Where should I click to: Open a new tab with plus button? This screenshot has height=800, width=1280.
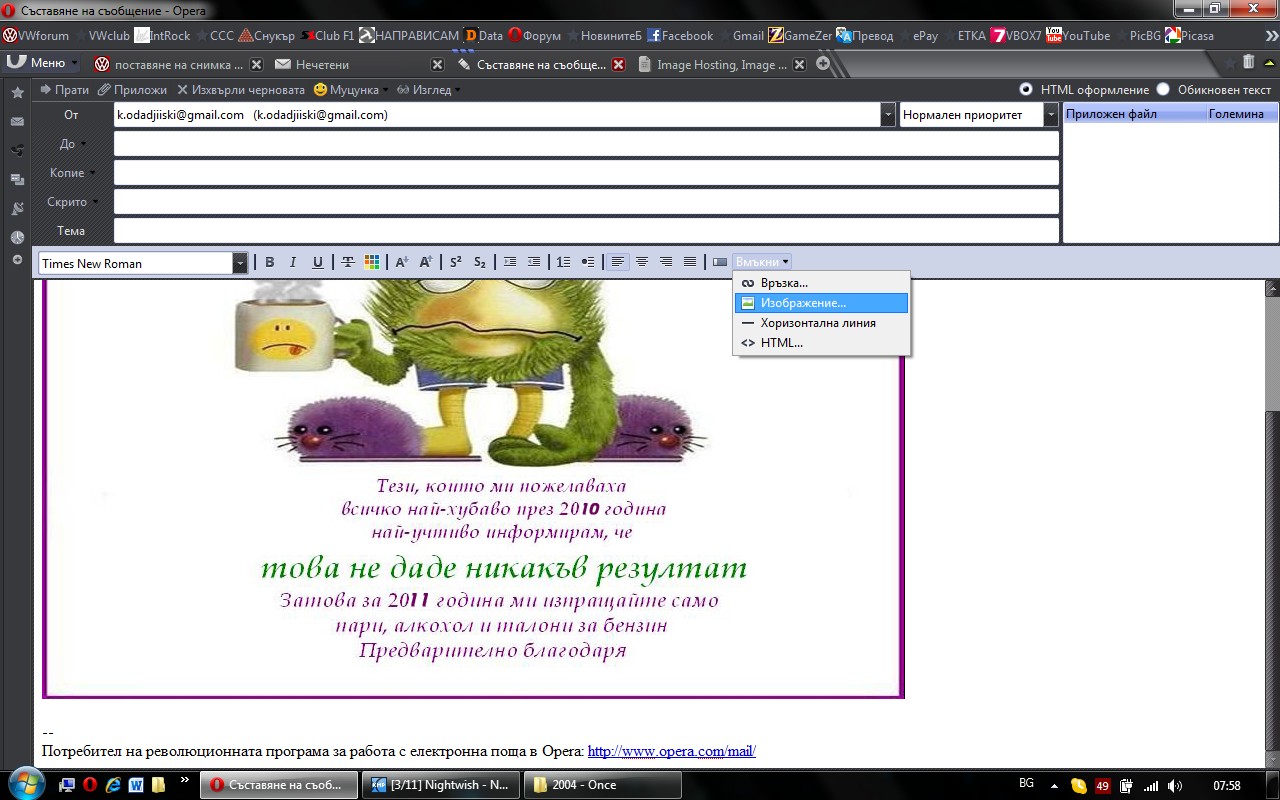(x=823, y=63)
